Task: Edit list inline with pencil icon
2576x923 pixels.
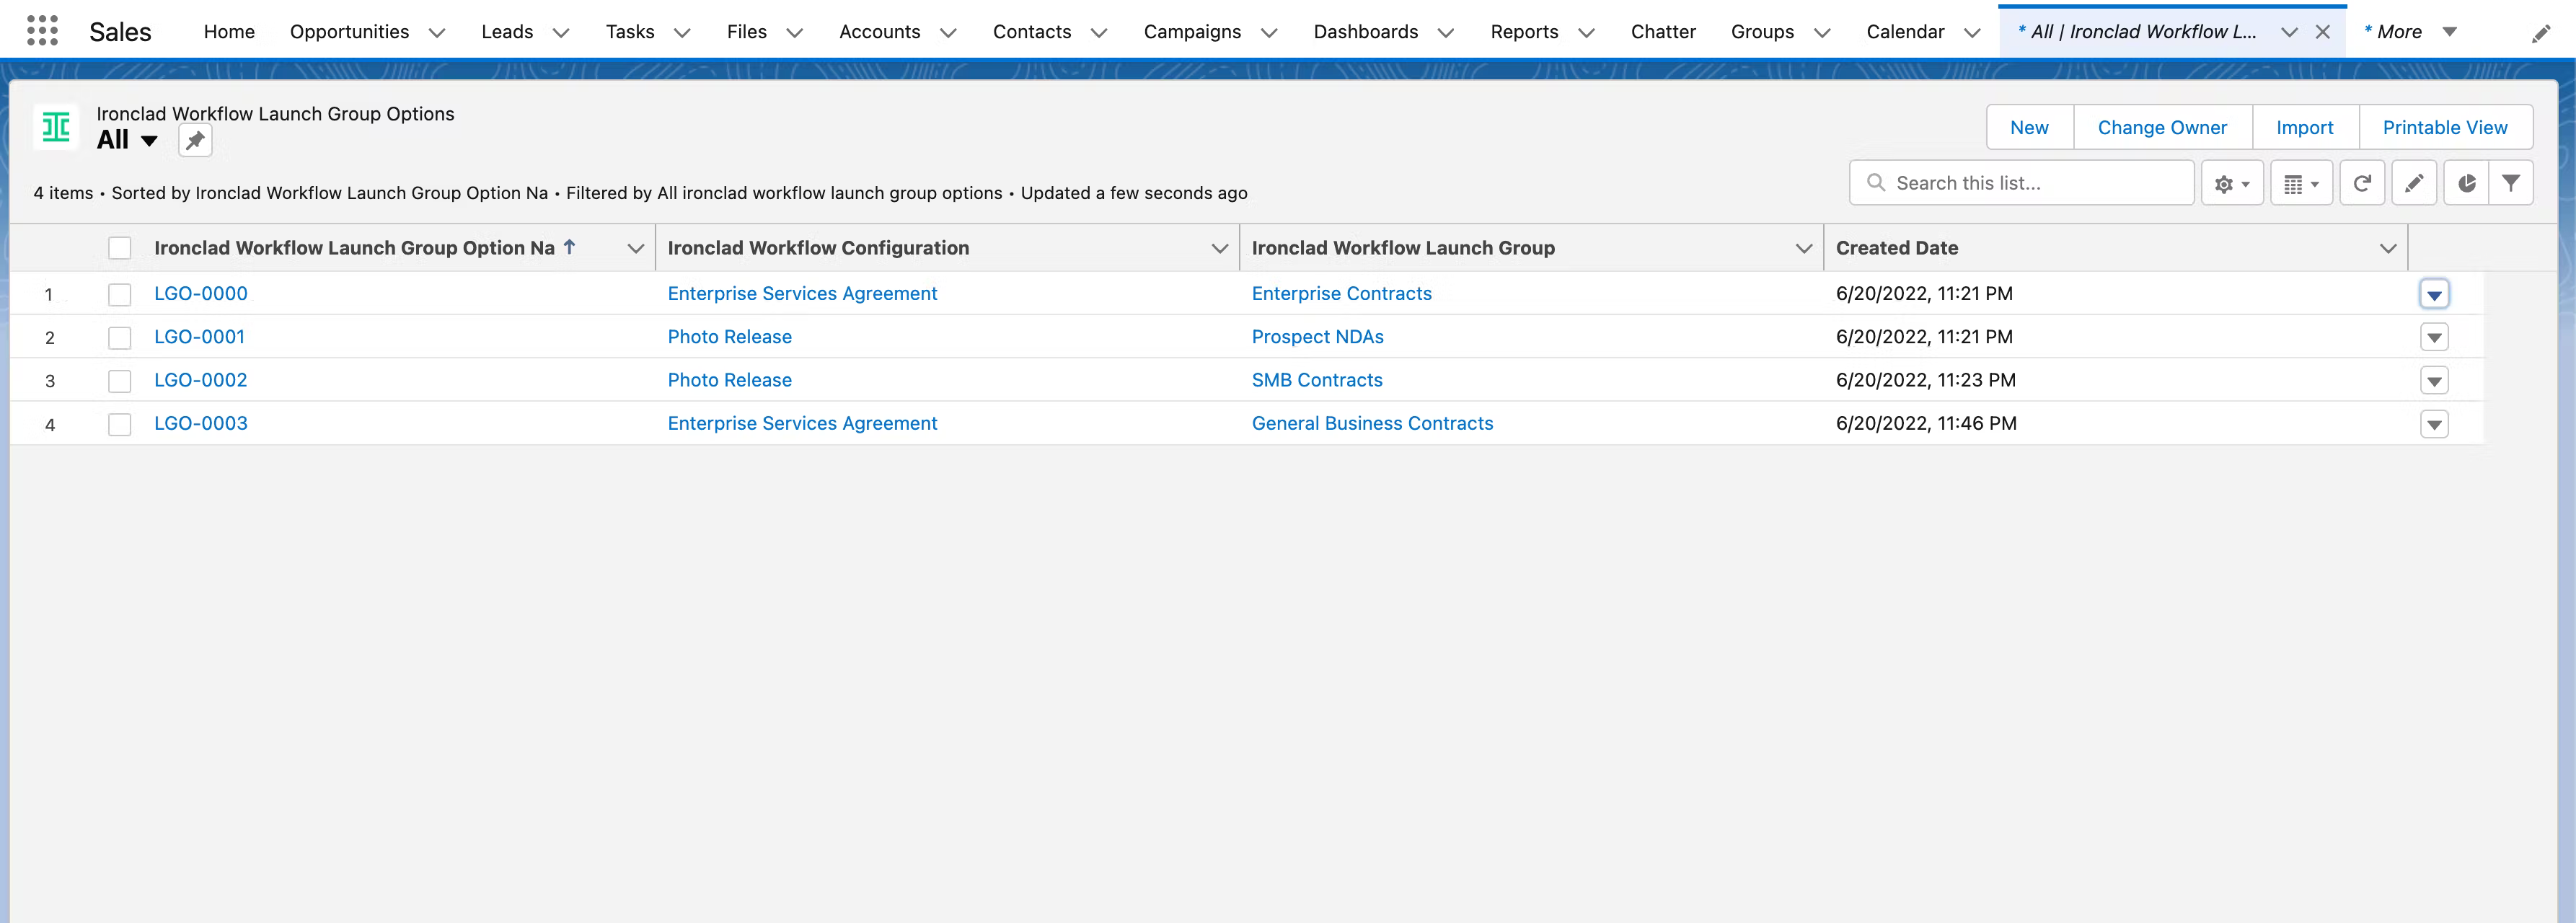Action: [2414, 183]
